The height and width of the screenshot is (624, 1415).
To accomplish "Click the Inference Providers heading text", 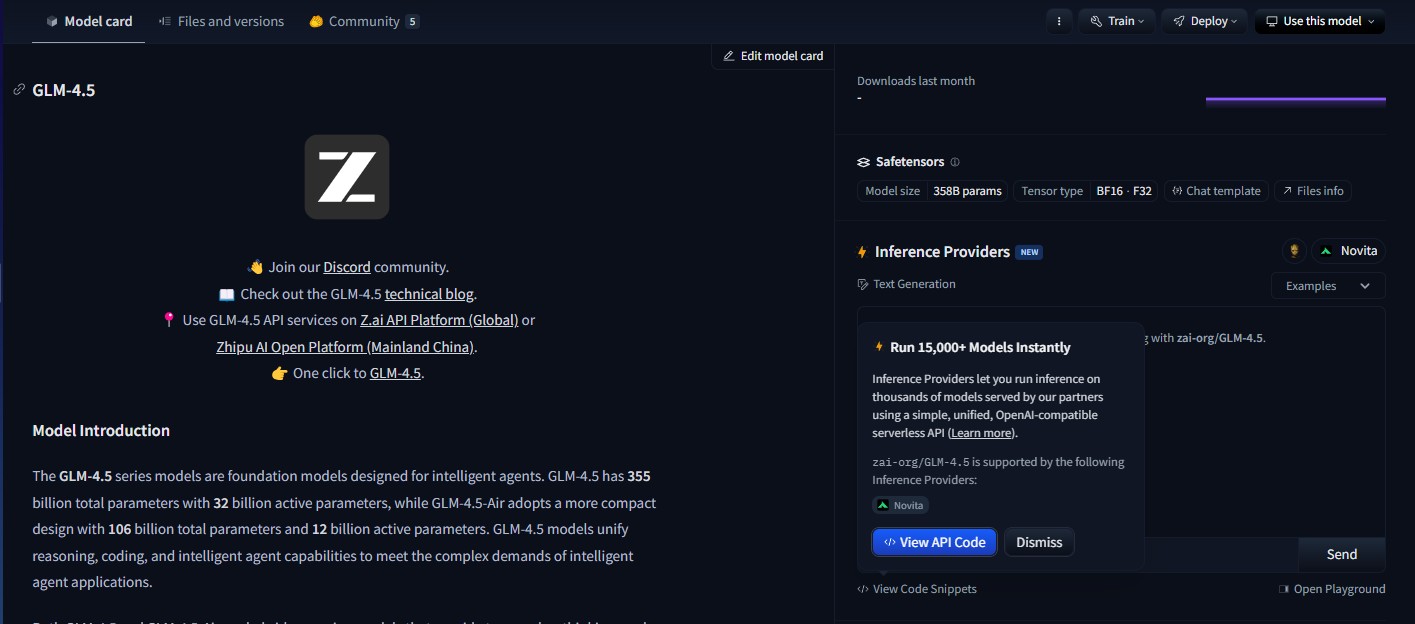I will [x=942, y=252].
